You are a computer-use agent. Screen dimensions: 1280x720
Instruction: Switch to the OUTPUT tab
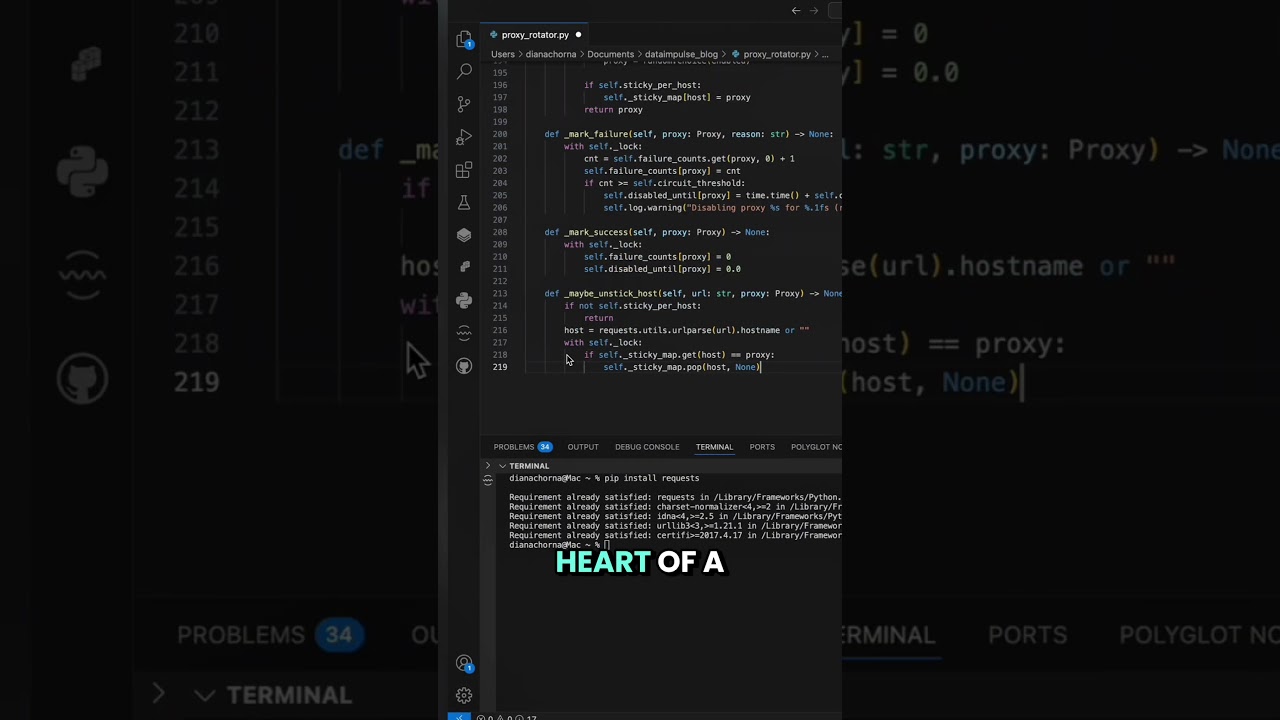[x=583, y=447]
